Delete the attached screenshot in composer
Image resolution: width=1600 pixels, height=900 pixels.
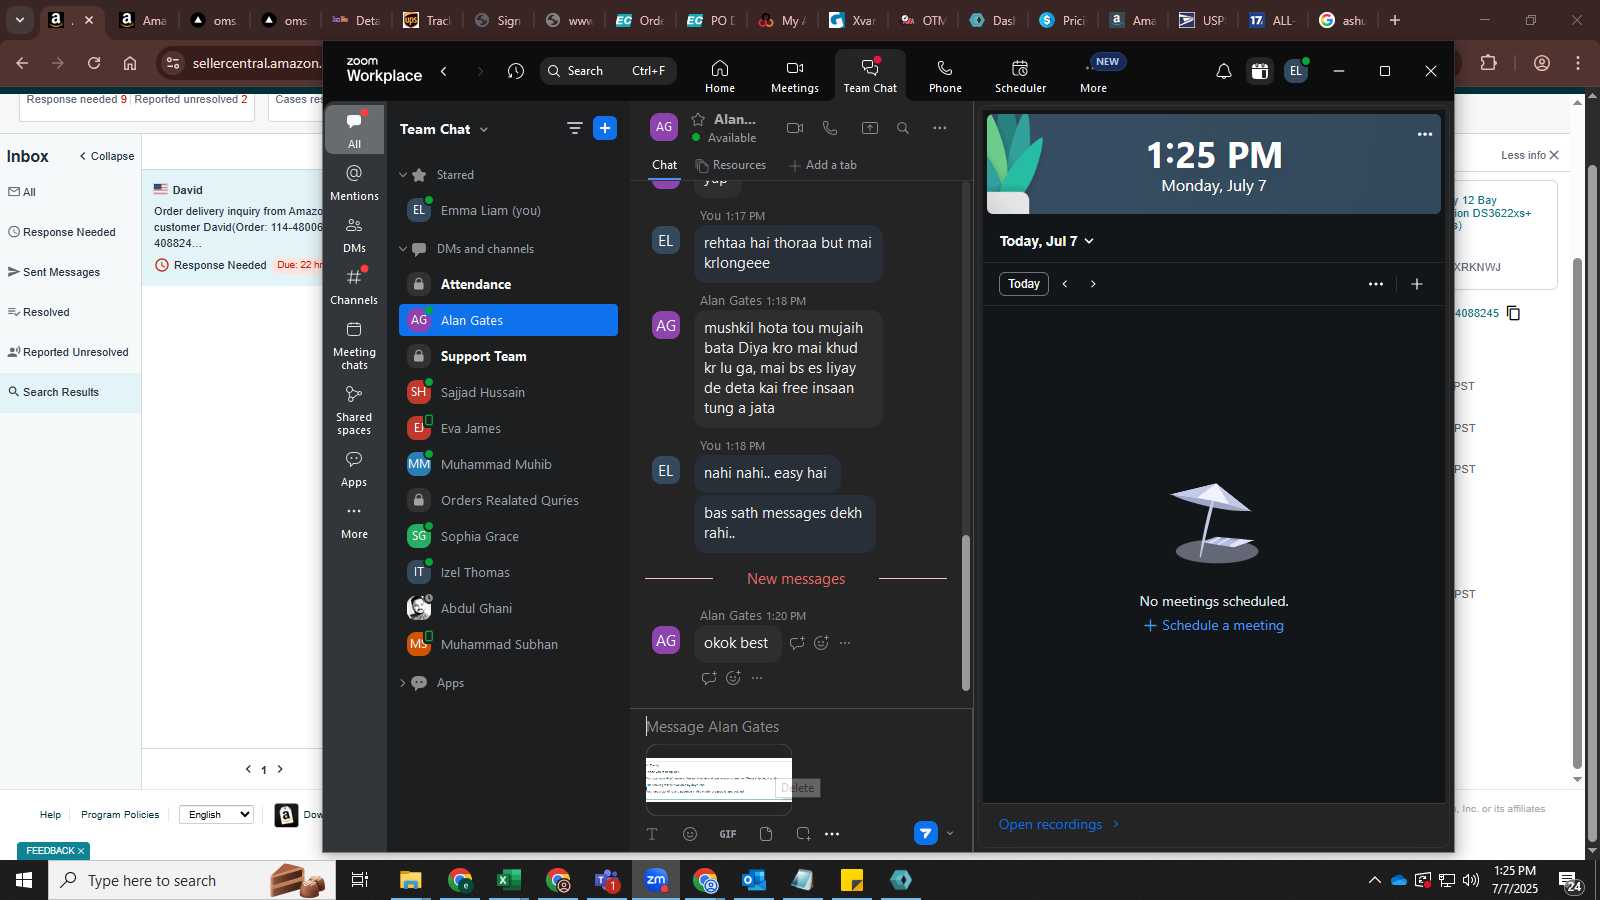tap(798, 788)
